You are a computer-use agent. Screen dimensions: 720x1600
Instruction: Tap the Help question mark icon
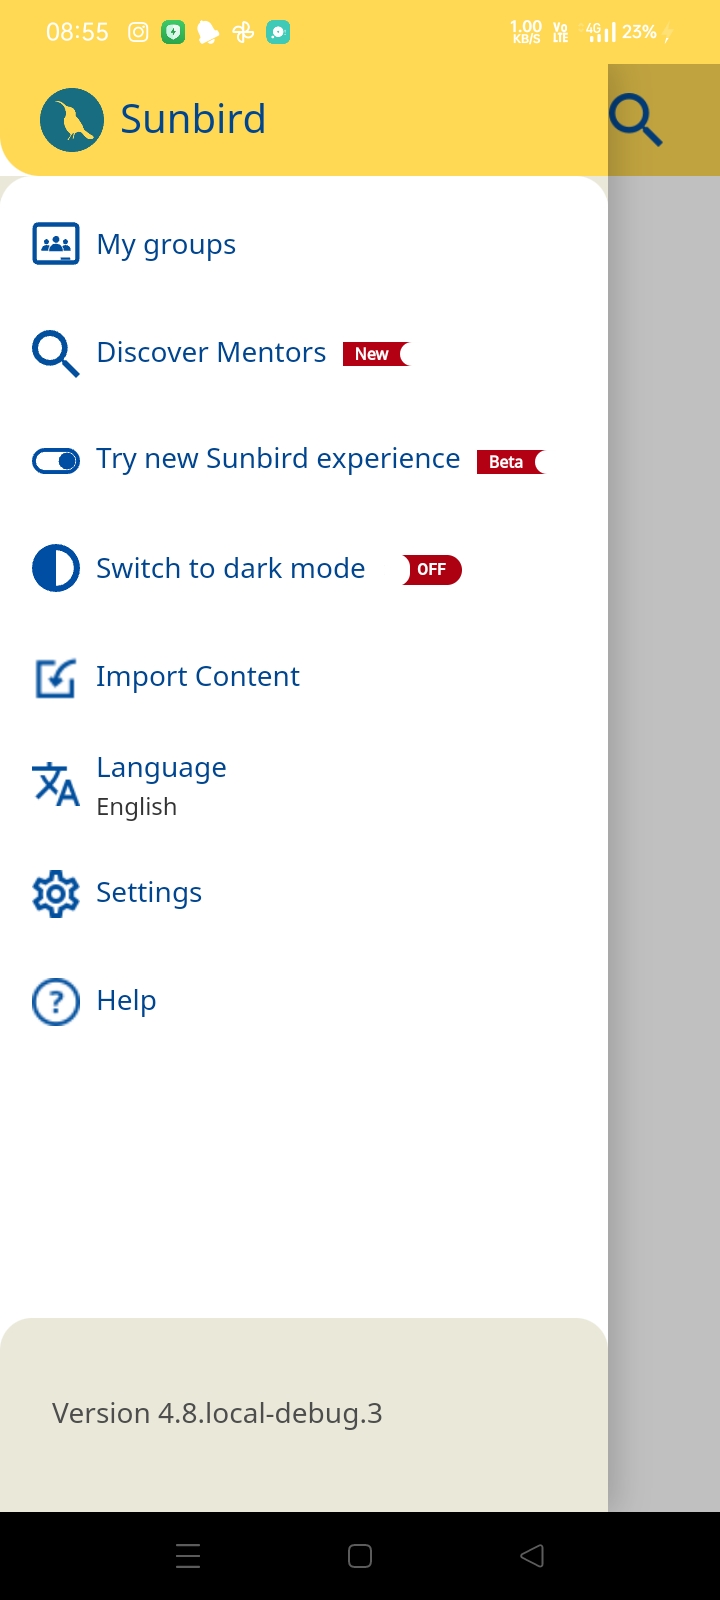click(x=56, y=1001)
